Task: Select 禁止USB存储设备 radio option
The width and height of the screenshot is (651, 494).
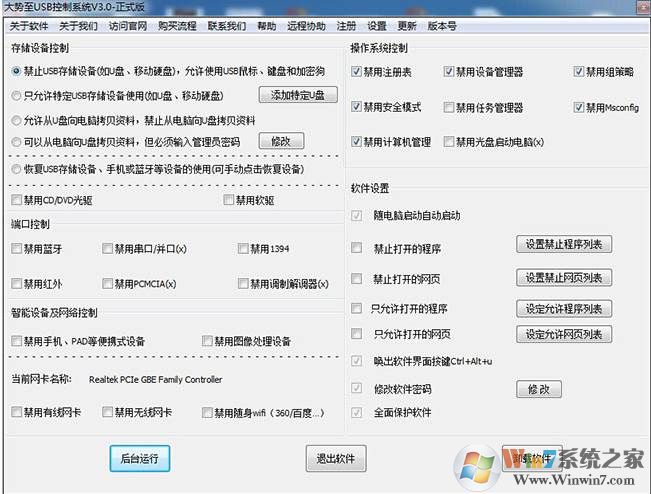Action: click(x=16, y=71)
